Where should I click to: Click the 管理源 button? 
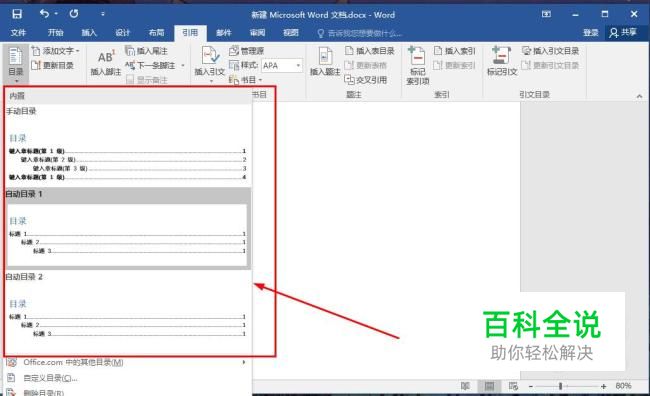click(x=247, y=51)
